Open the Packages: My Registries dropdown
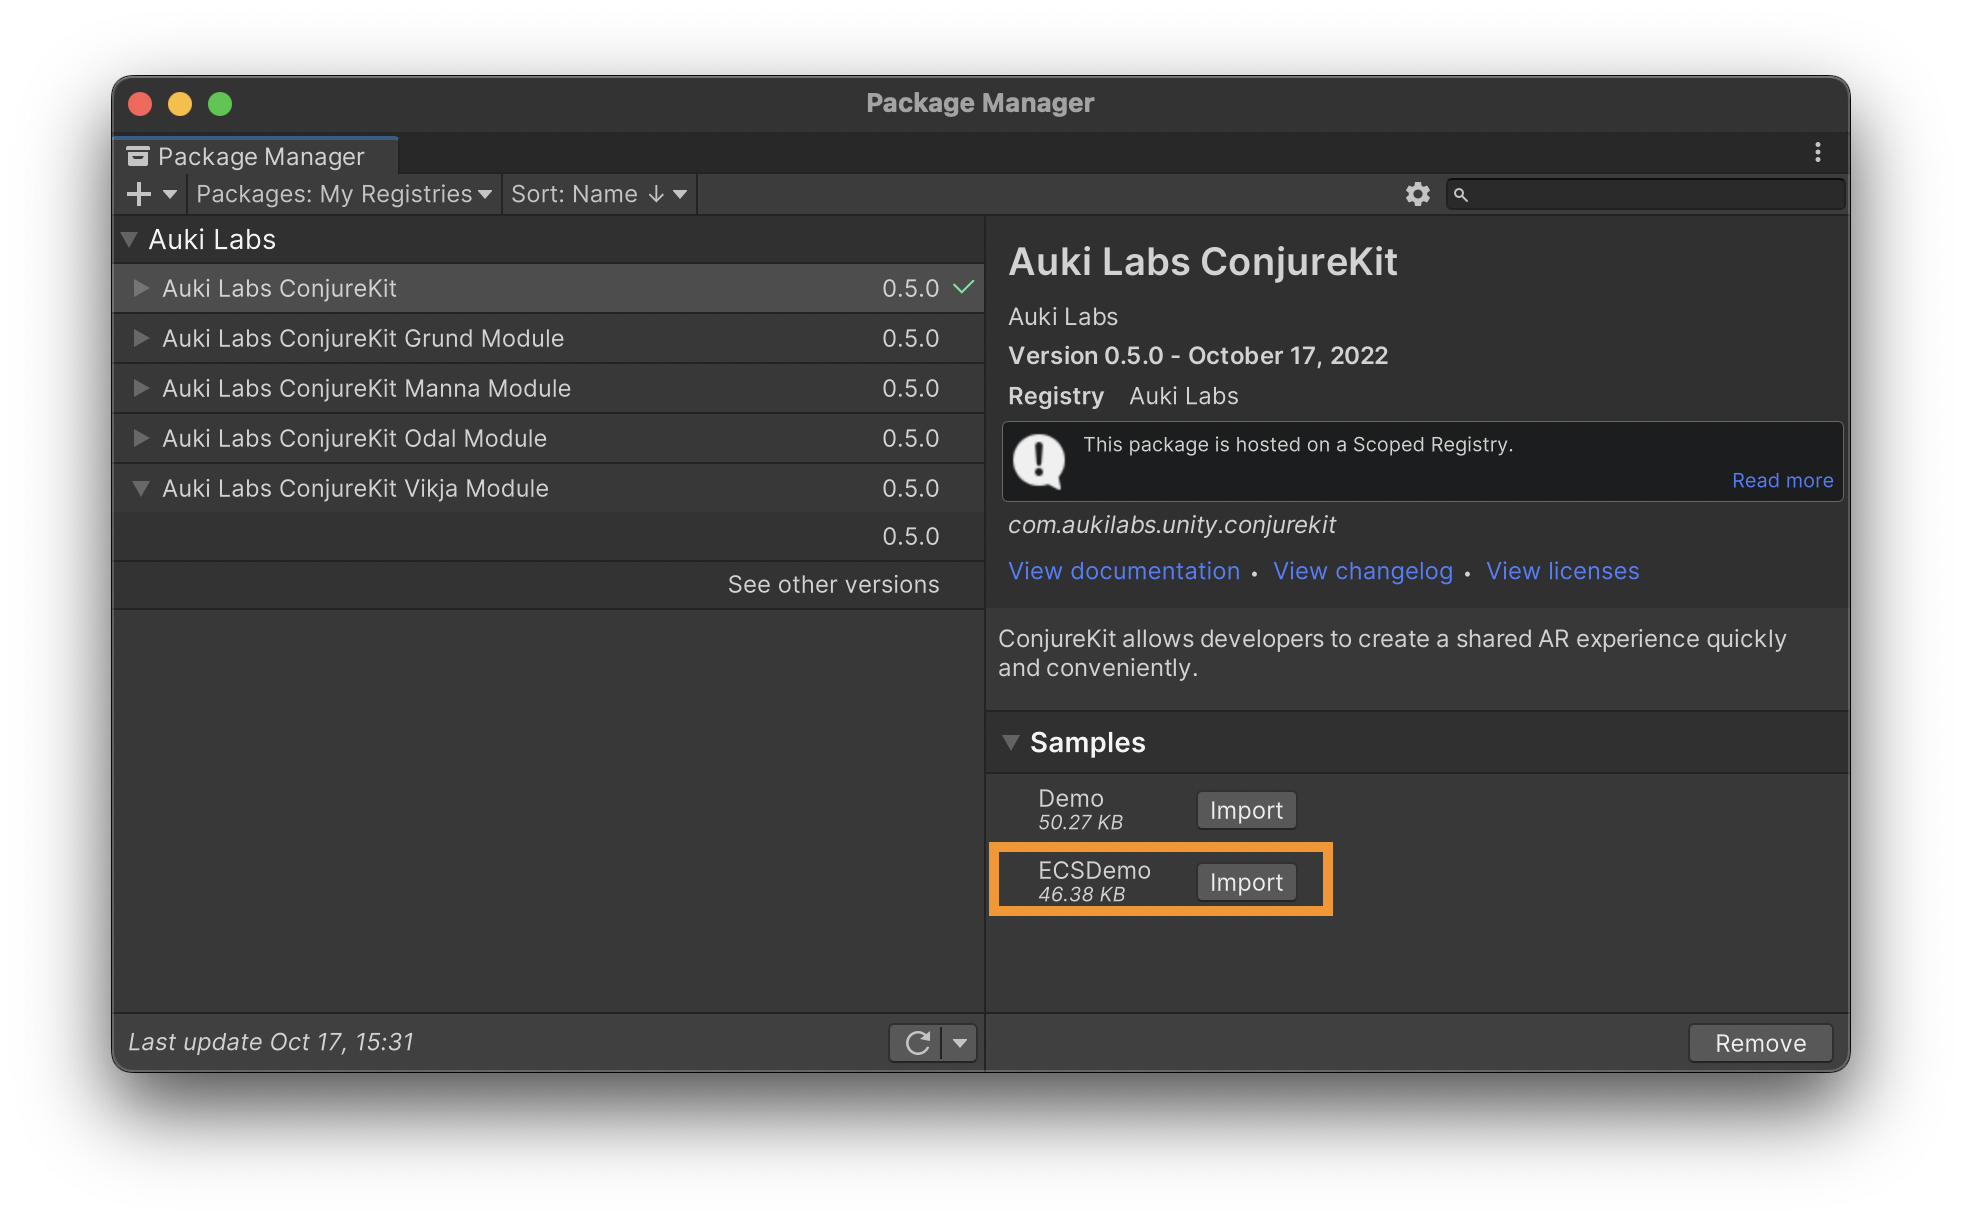This screenshot has width=1962, height=1220. point(344,194)
